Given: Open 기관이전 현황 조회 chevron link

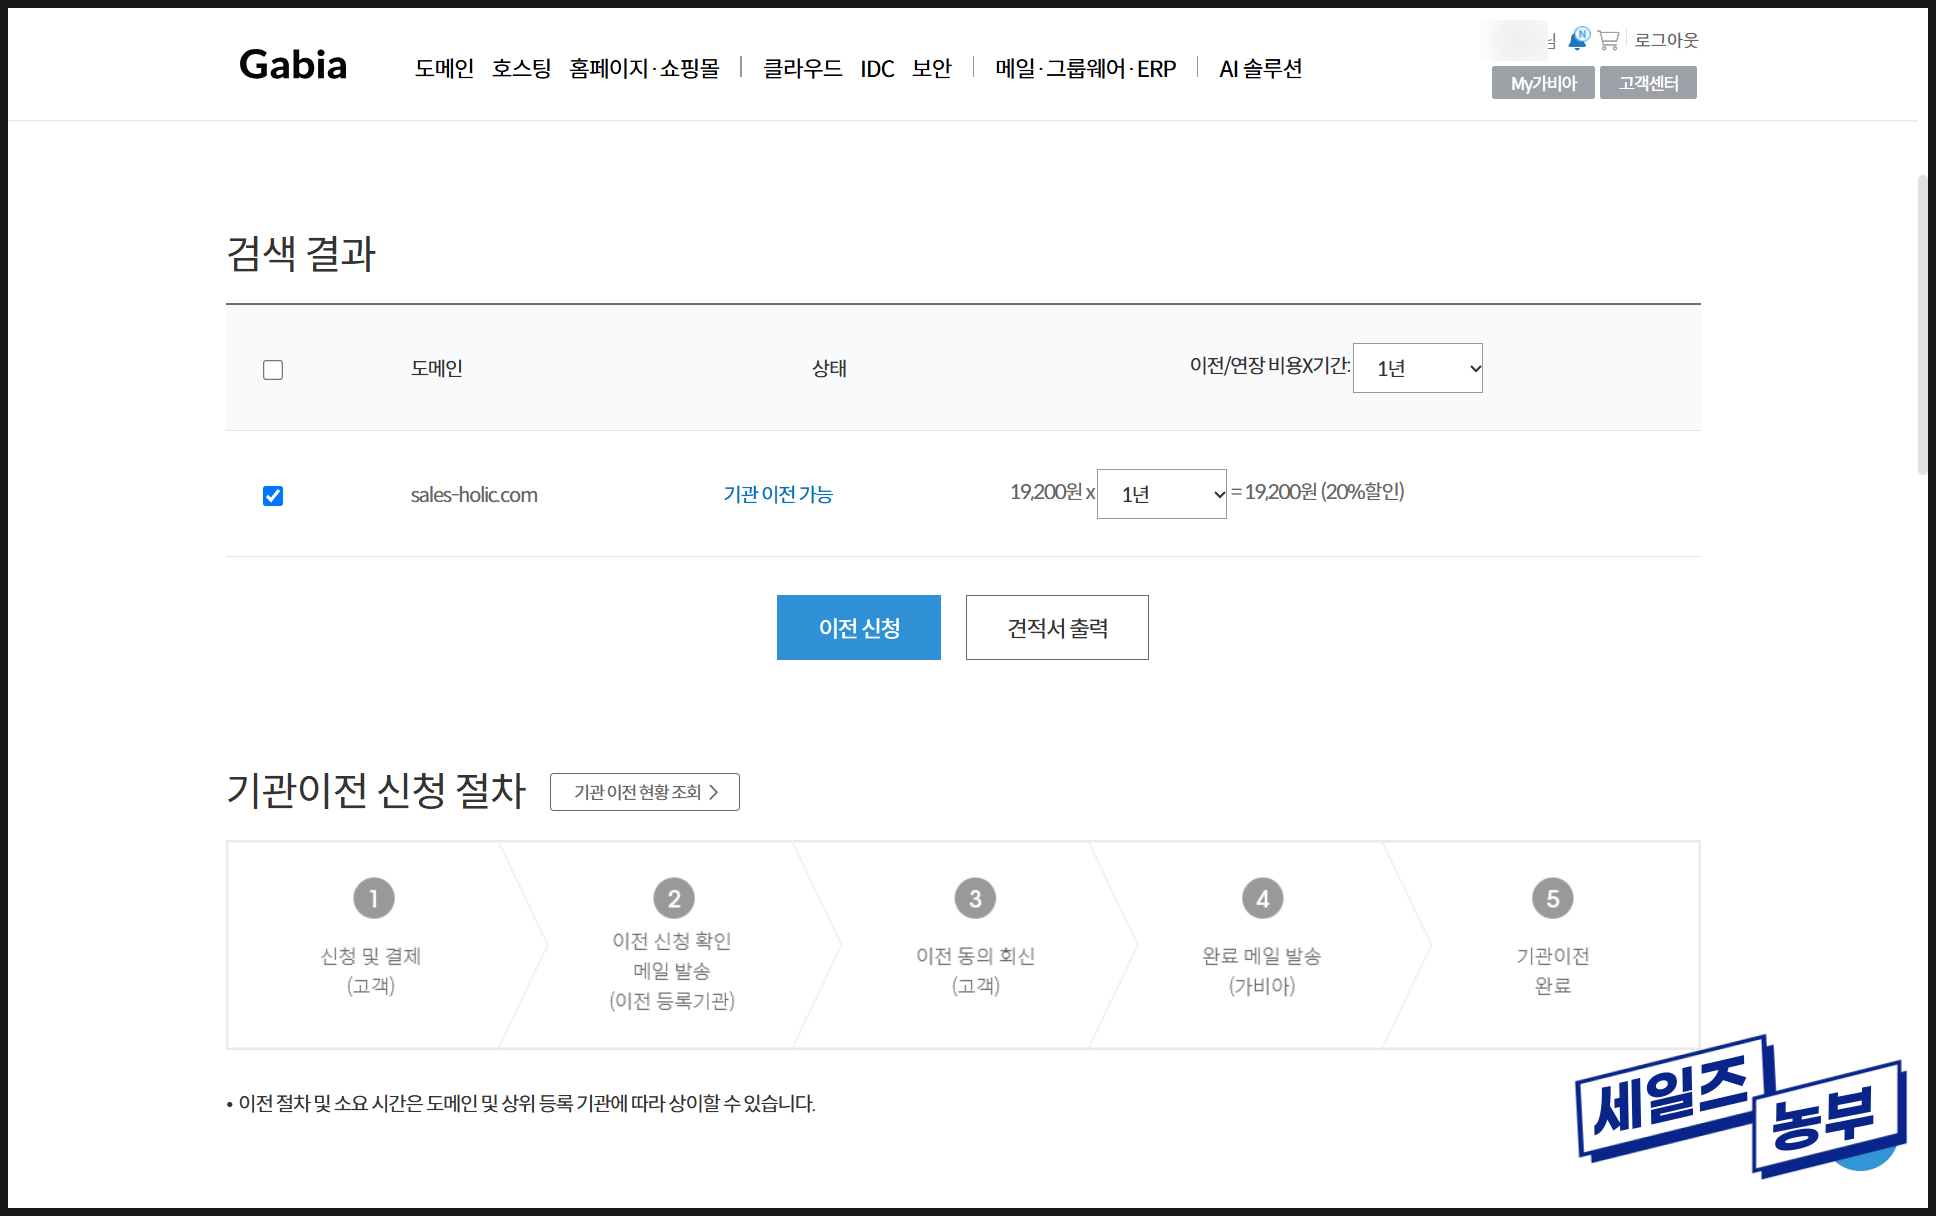Looking at the screenshot, I should tap(644, 792).
